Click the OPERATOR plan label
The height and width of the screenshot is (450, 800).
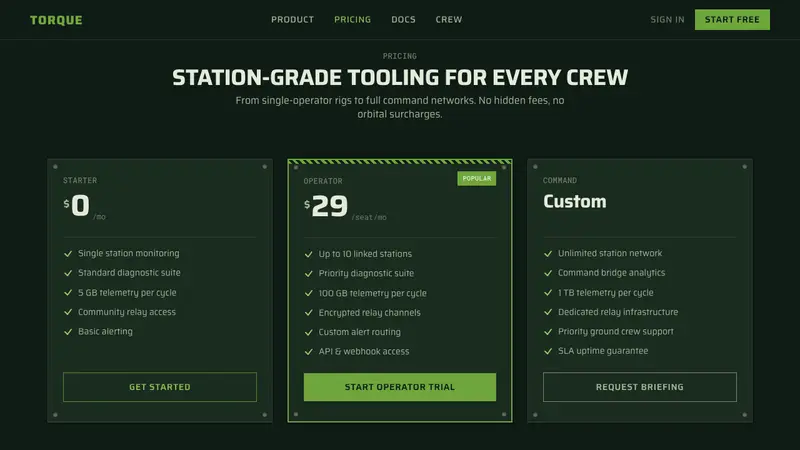323,181
